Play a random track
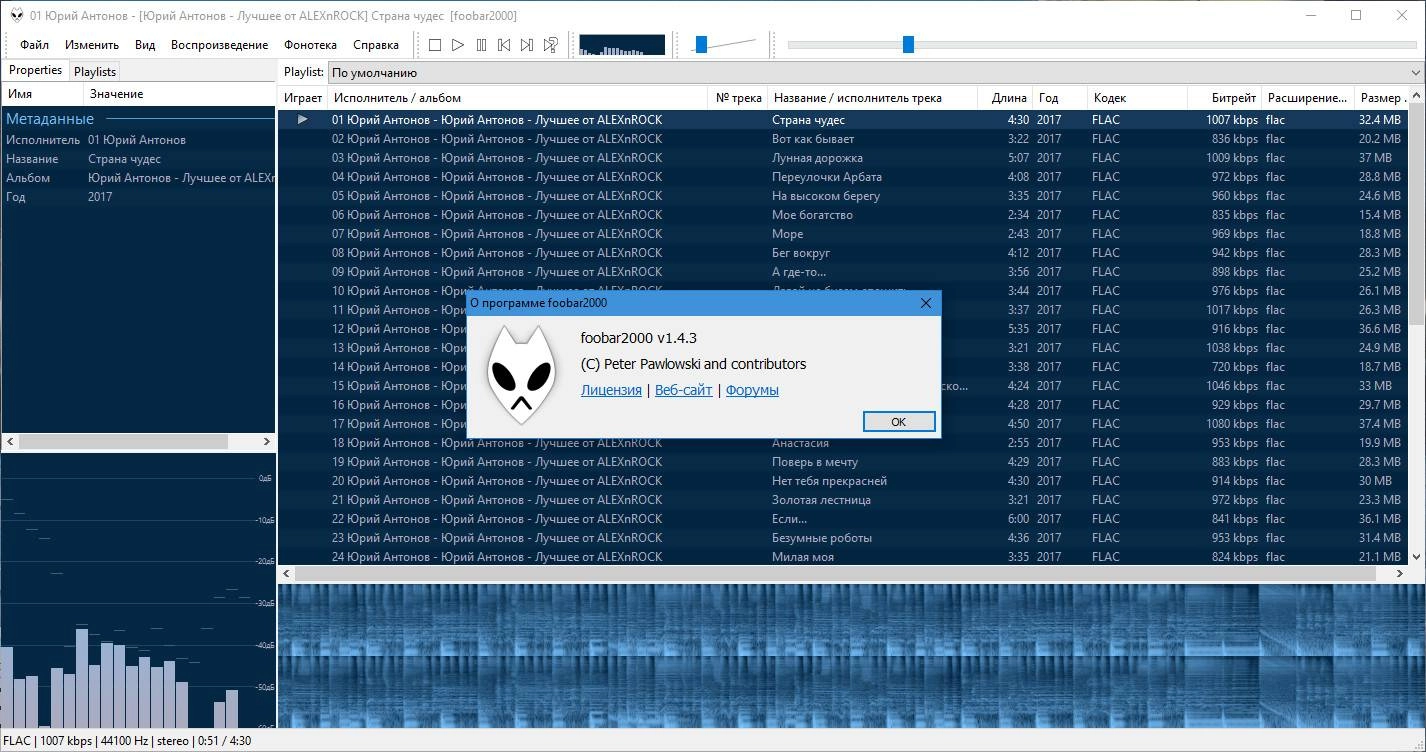This screenshot has width=1426, height=752. (x=550, y=45)
